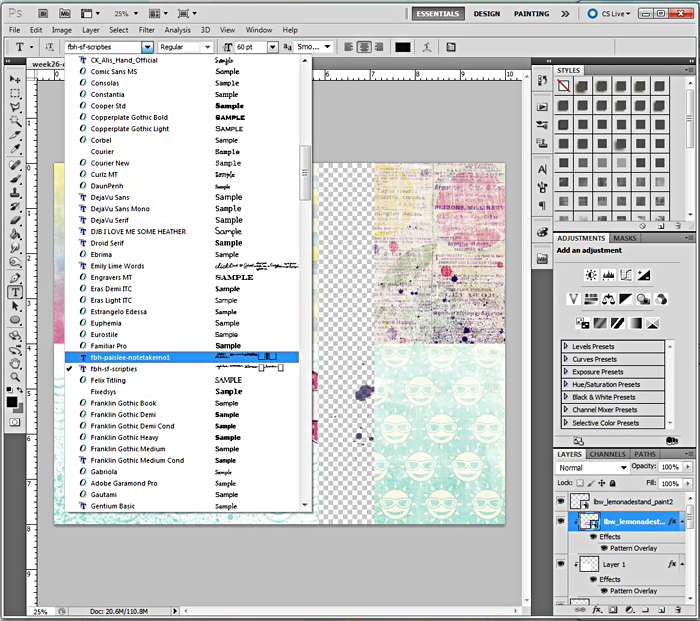Switch to the Channels tab
700x621 pixels.
point(606,454)
